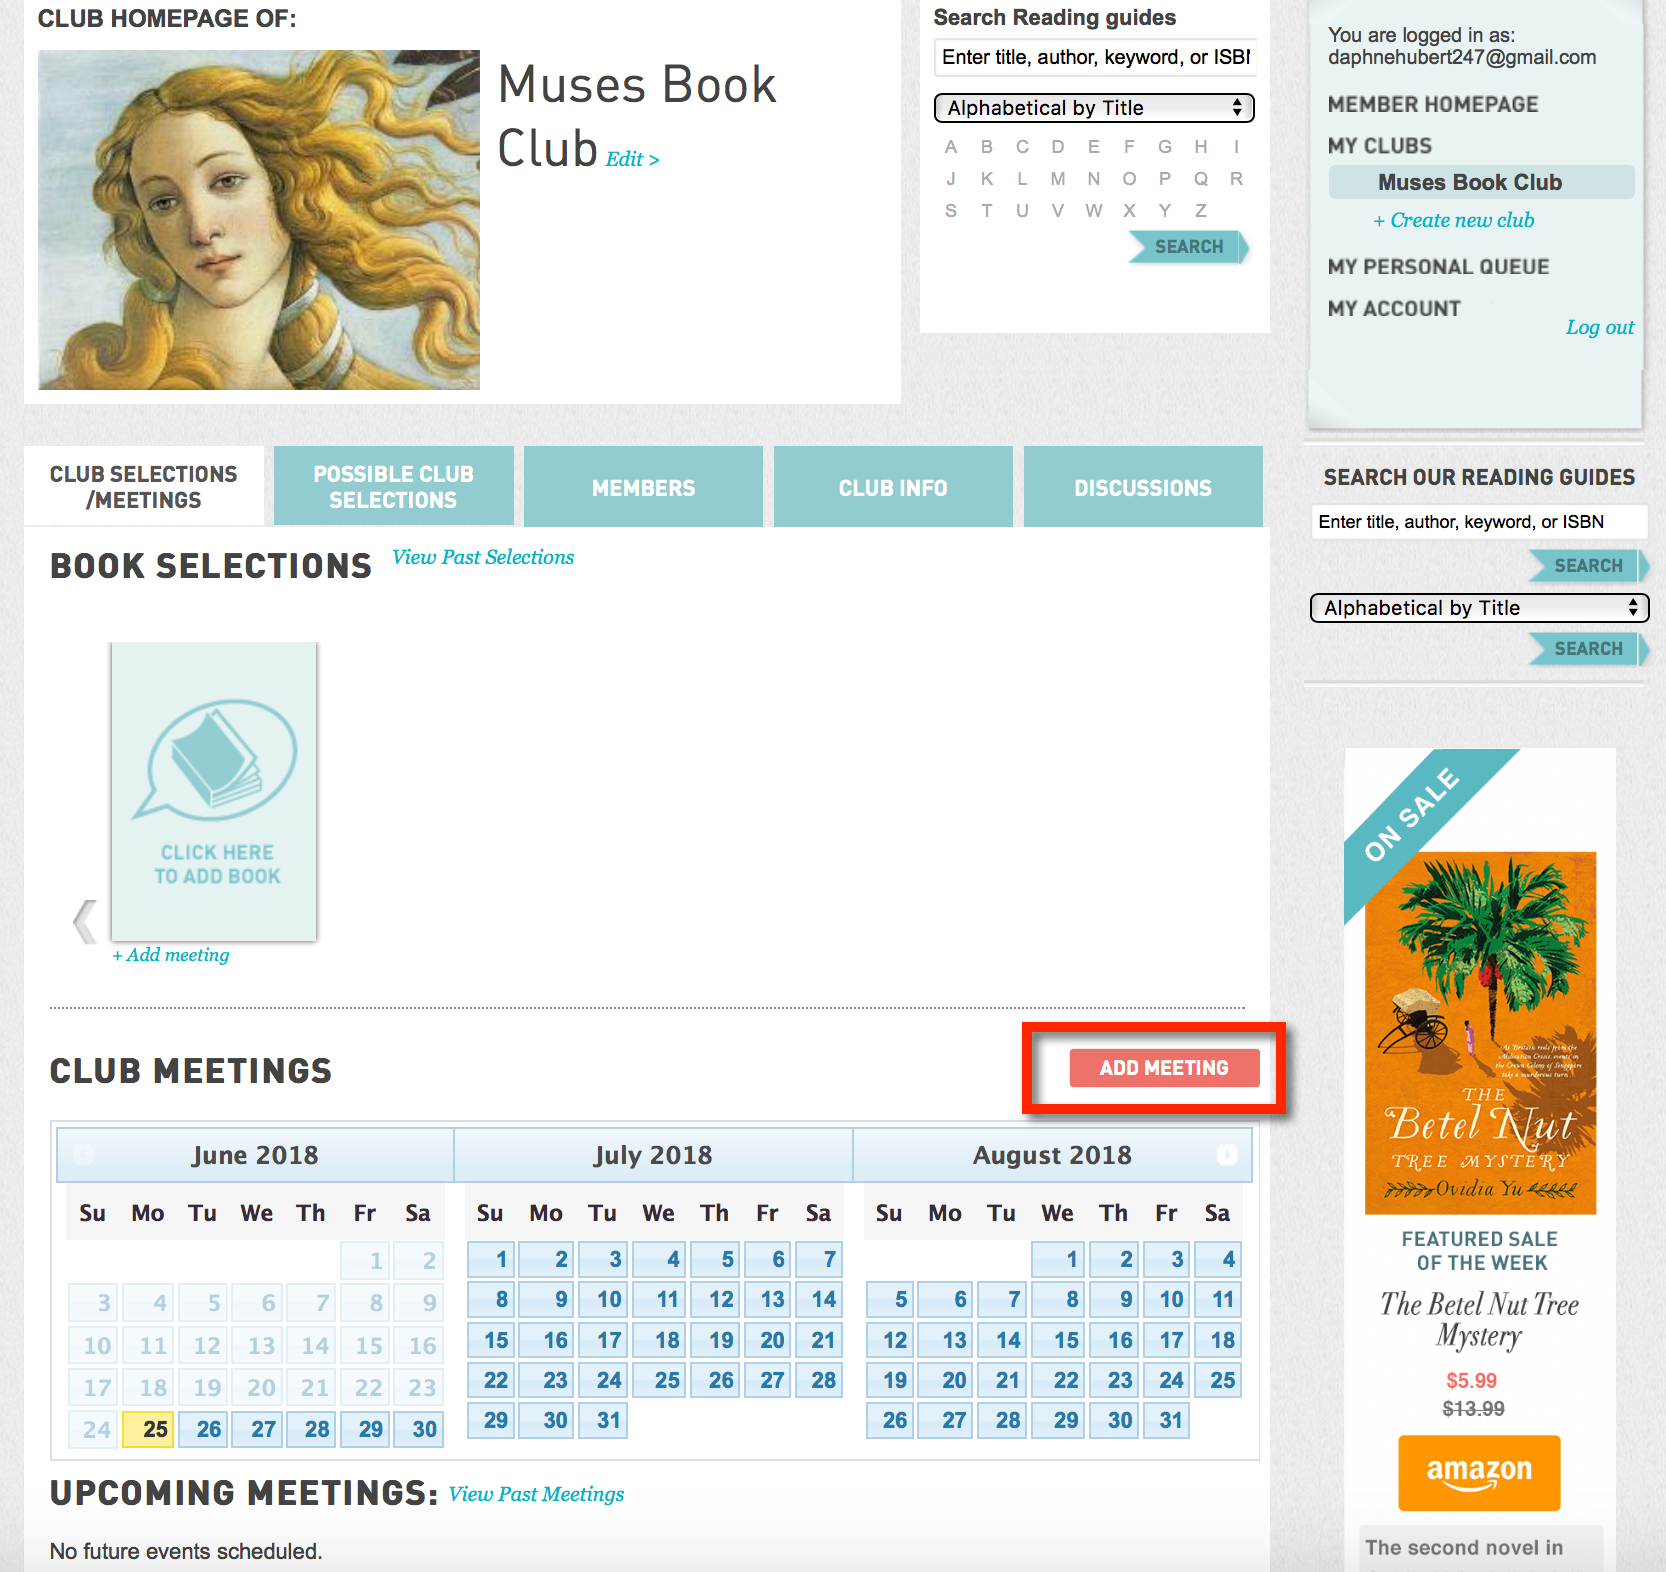The image size is (1666, 1572).
Task: Click the left carousel arrow beside book placeholder
Action: (85, 921)
